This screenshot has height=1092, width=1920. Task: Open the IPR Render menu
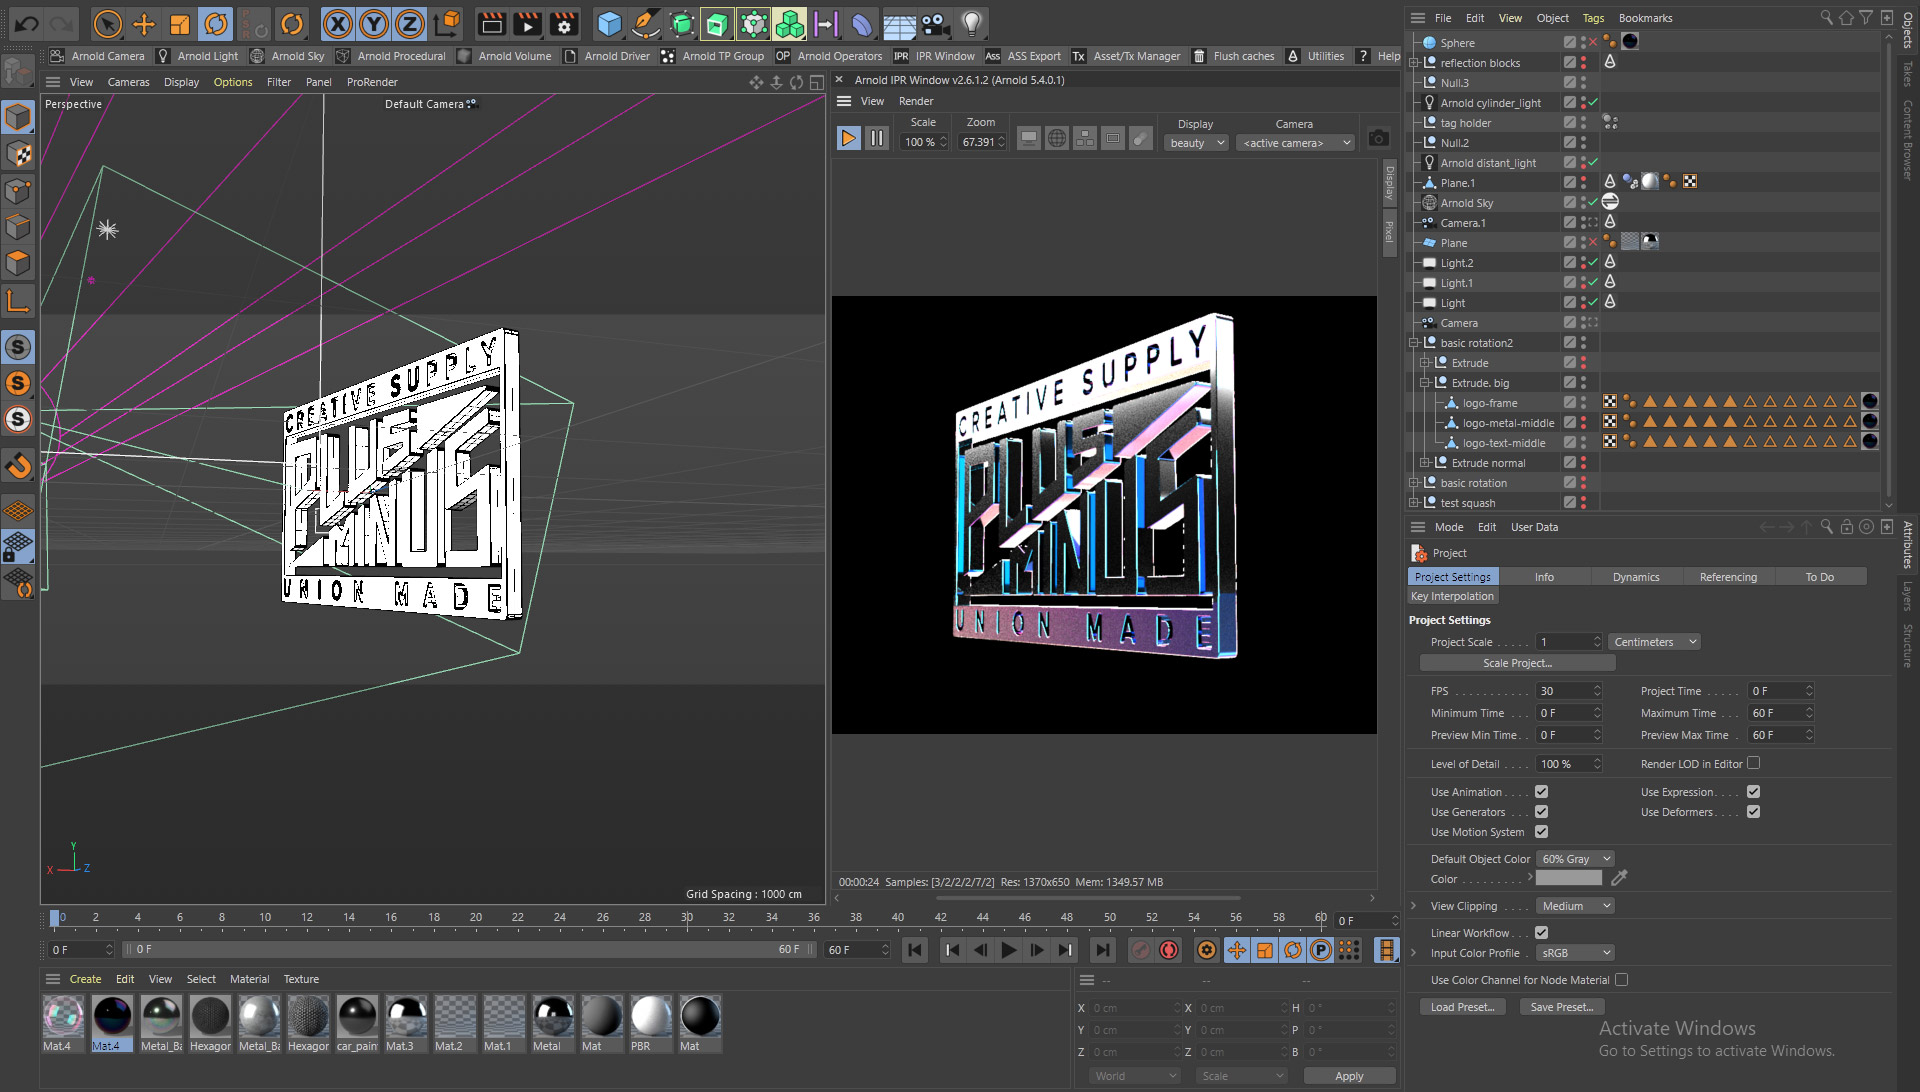click(915, 101)
